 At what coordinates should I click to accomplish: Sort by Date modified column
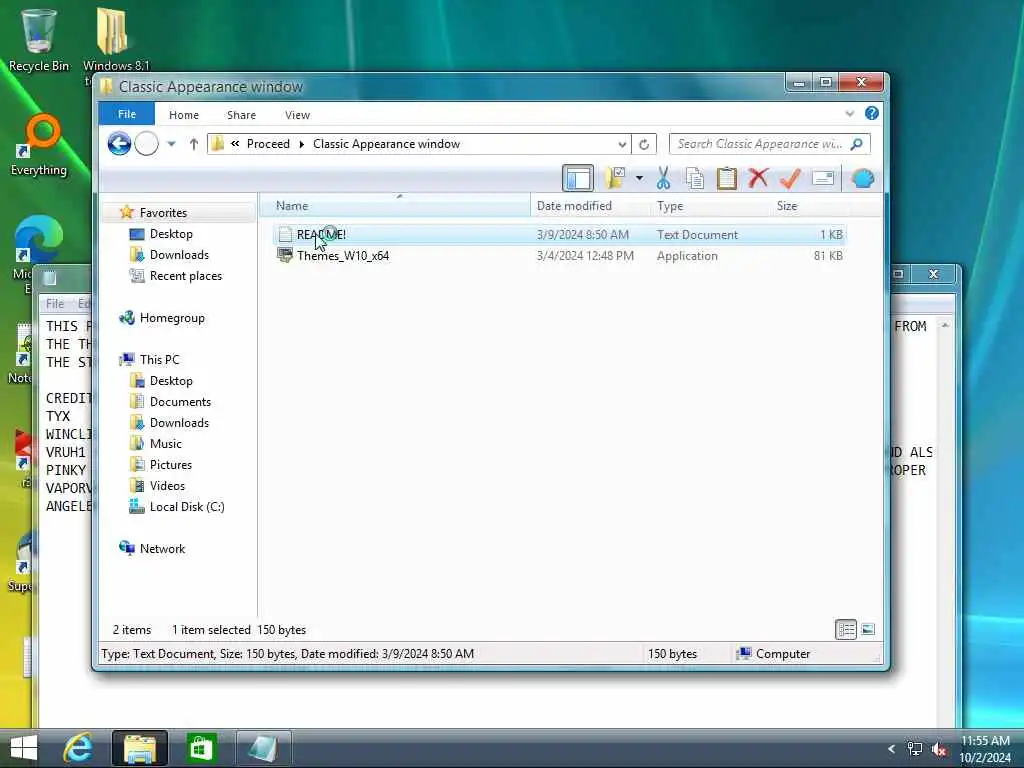(x=590, y=206)
